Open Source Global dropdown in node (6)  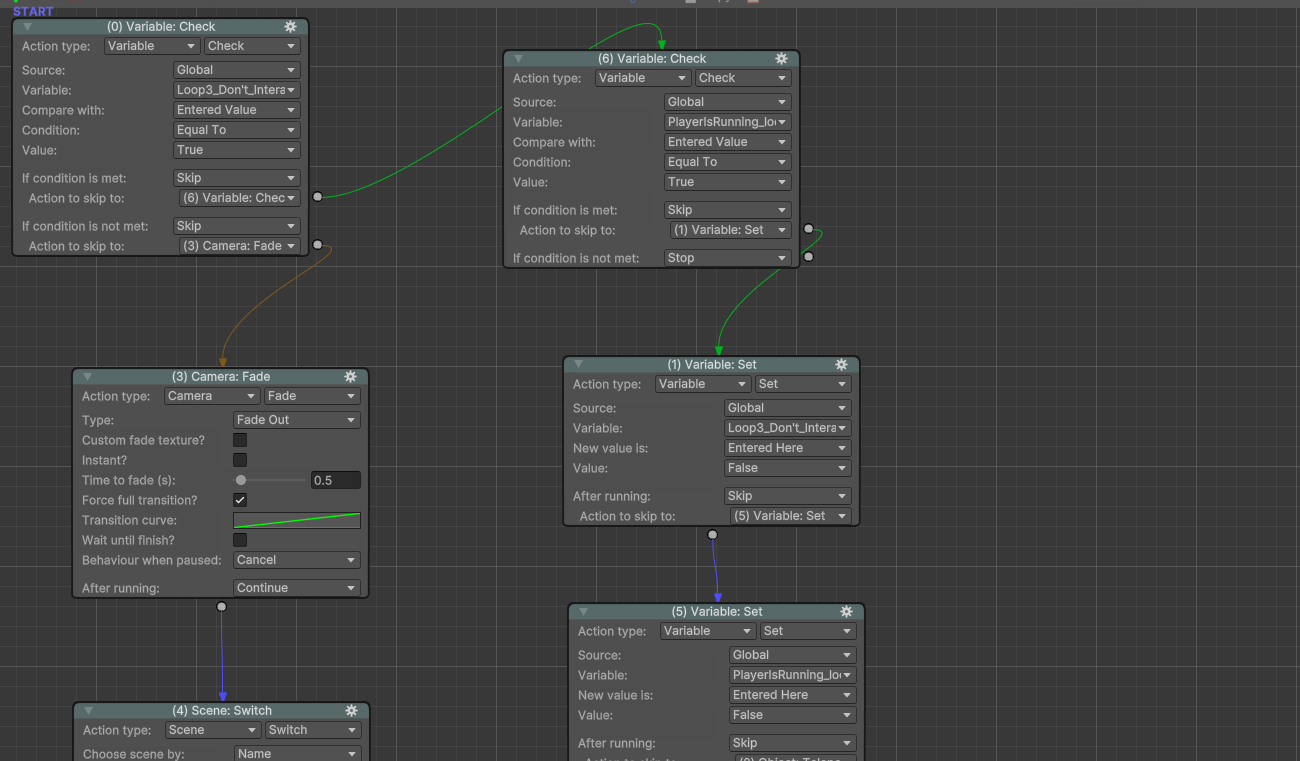coord(728,102)
